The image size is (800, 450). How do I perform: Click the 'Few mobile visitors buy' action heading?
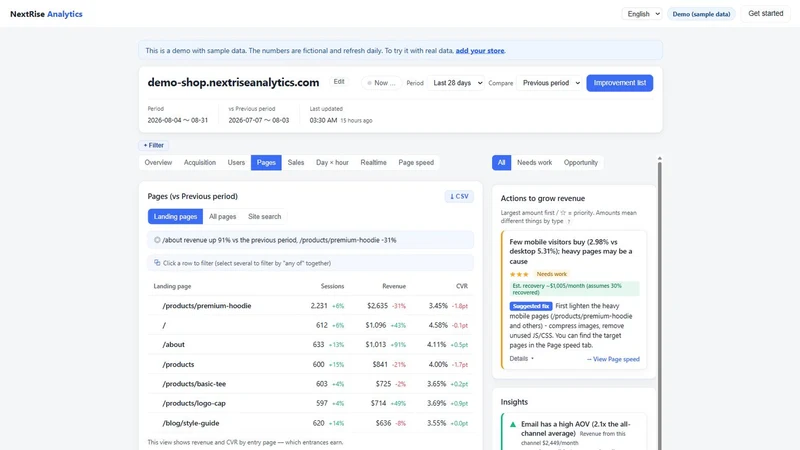coord(571,252)
